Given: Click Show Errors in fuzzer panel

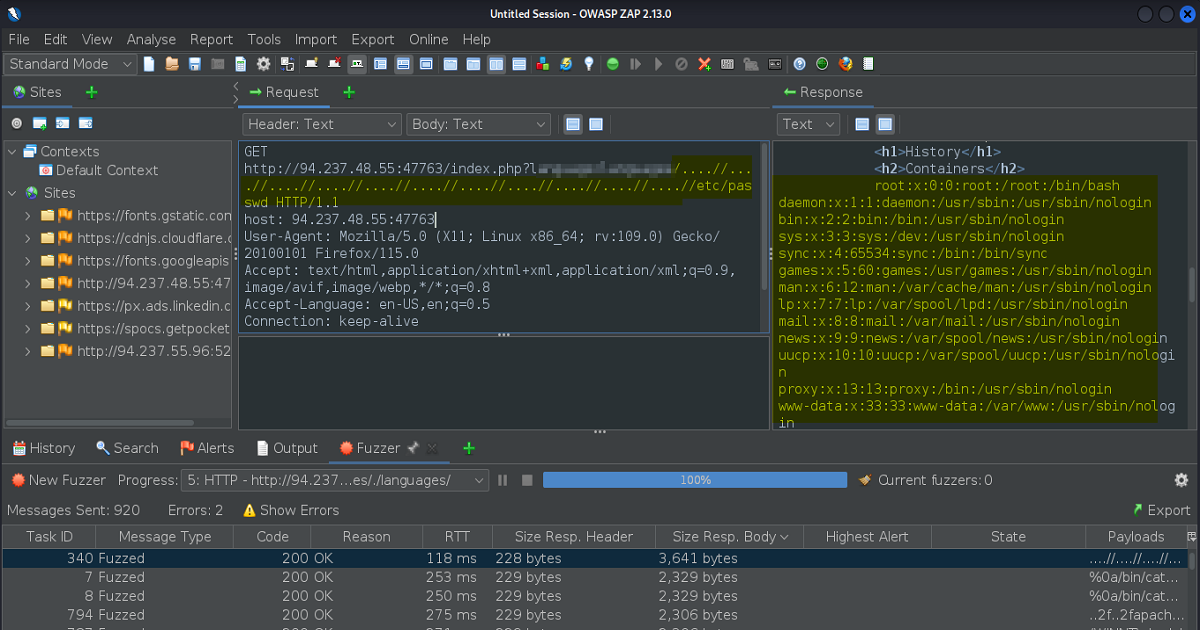Looking at the screenshot, I should (290, 510).
